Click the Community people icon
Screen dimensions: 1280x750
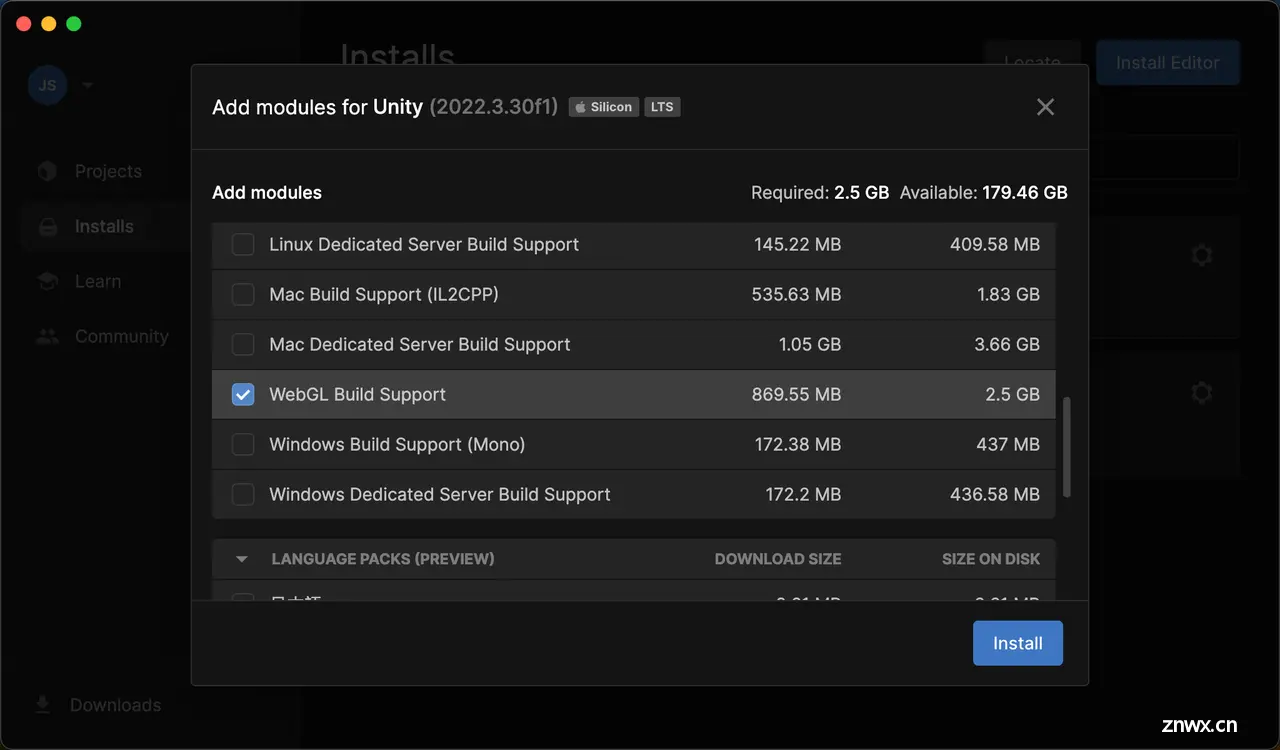(47, 337)
